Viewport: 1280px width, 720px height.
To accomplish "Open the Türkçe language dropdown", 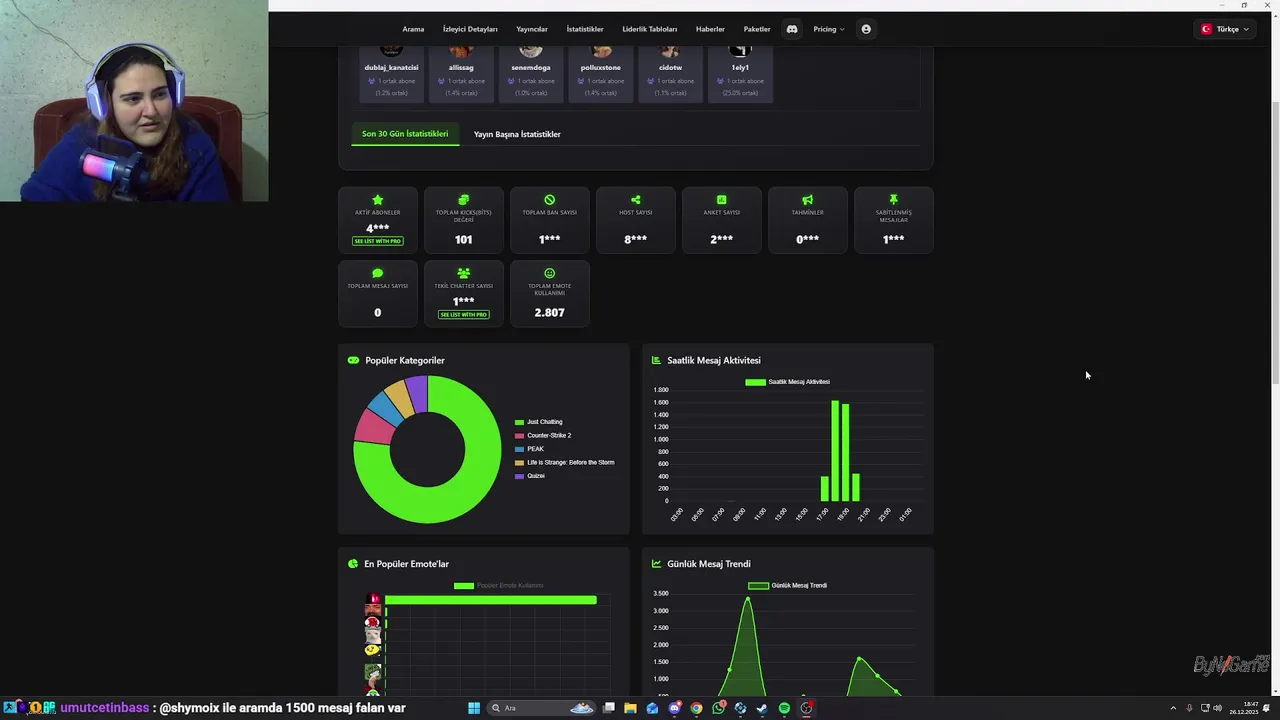I will pos(1225,29).
